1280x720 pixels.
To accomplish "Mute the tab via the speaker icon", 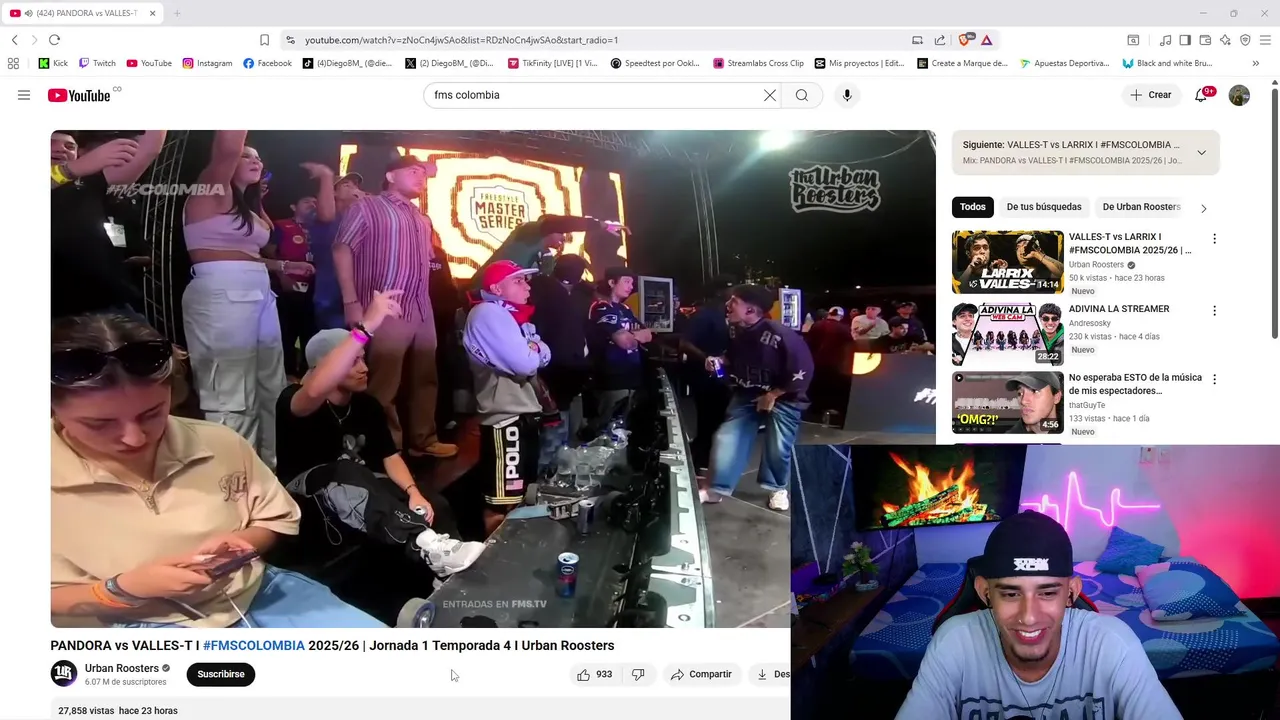I will pyautogui.click(x=27, y=13).
